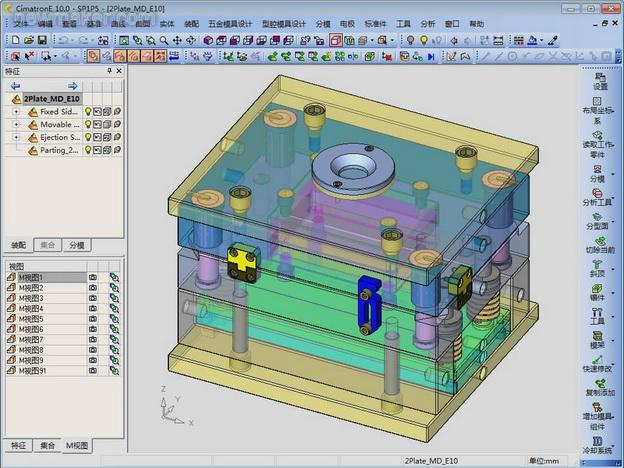
Task: Select the Rotate view tool
Action: click(x=191, y=40)
